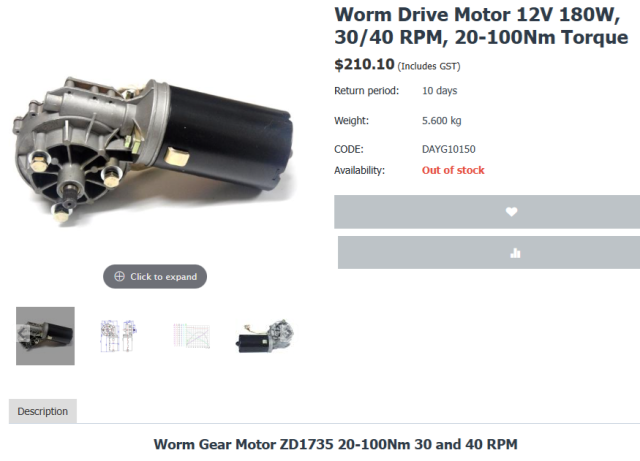Click the $210.10 price
640x461 pixels.
[364, 64]
